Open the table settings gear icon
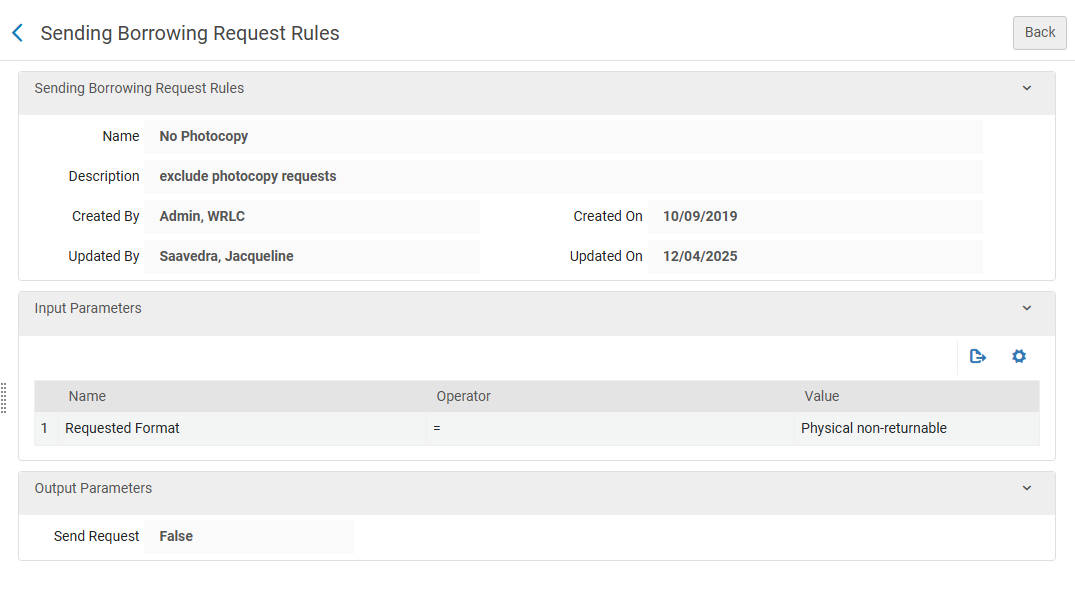 tap(1018, 356)
